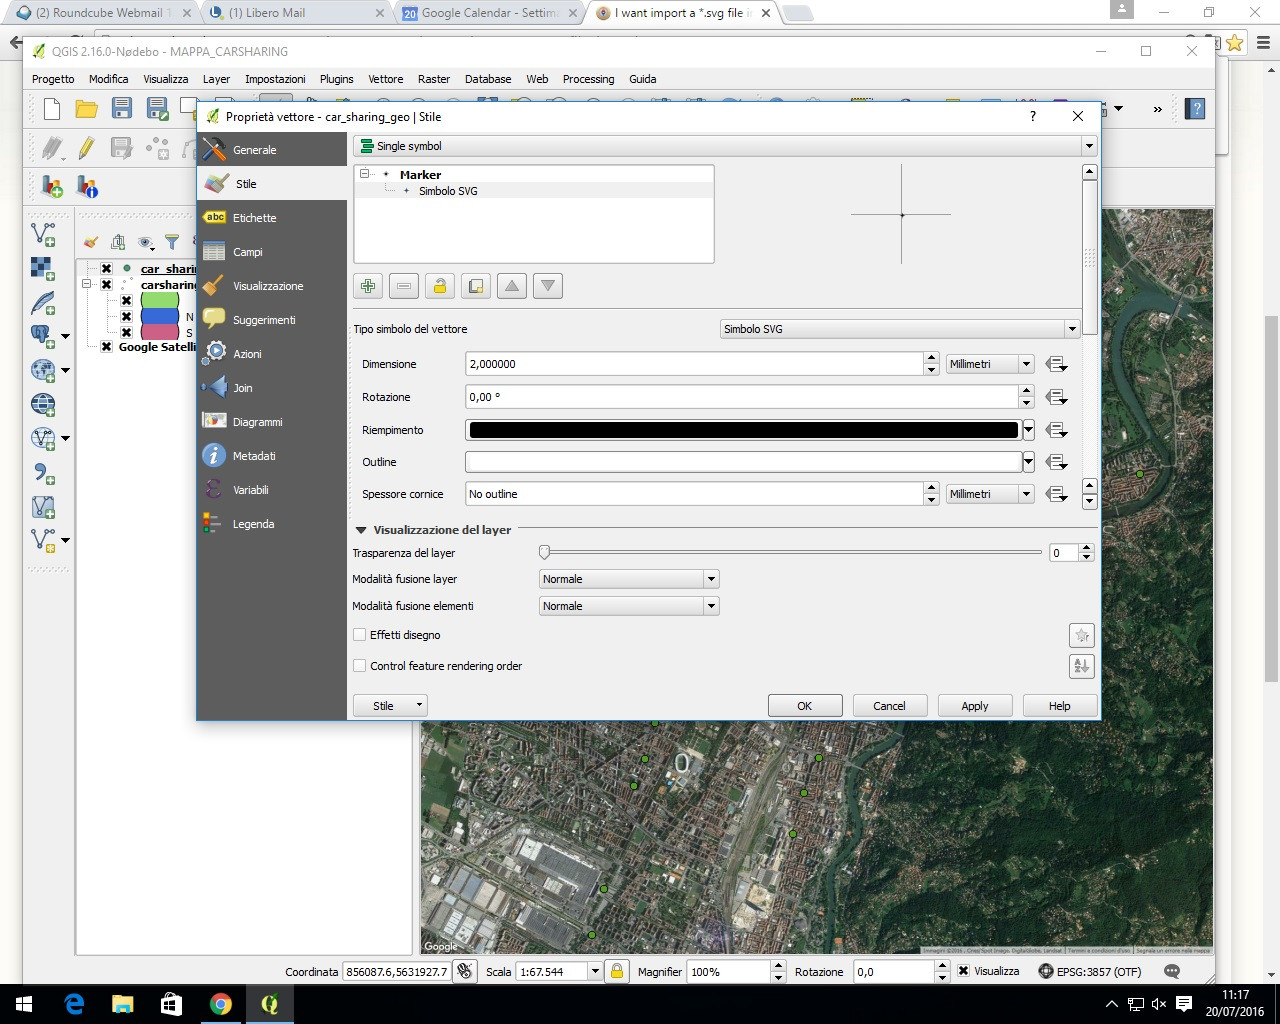
Task: Click the open layer styling brush icon
Action: (91, 242)
